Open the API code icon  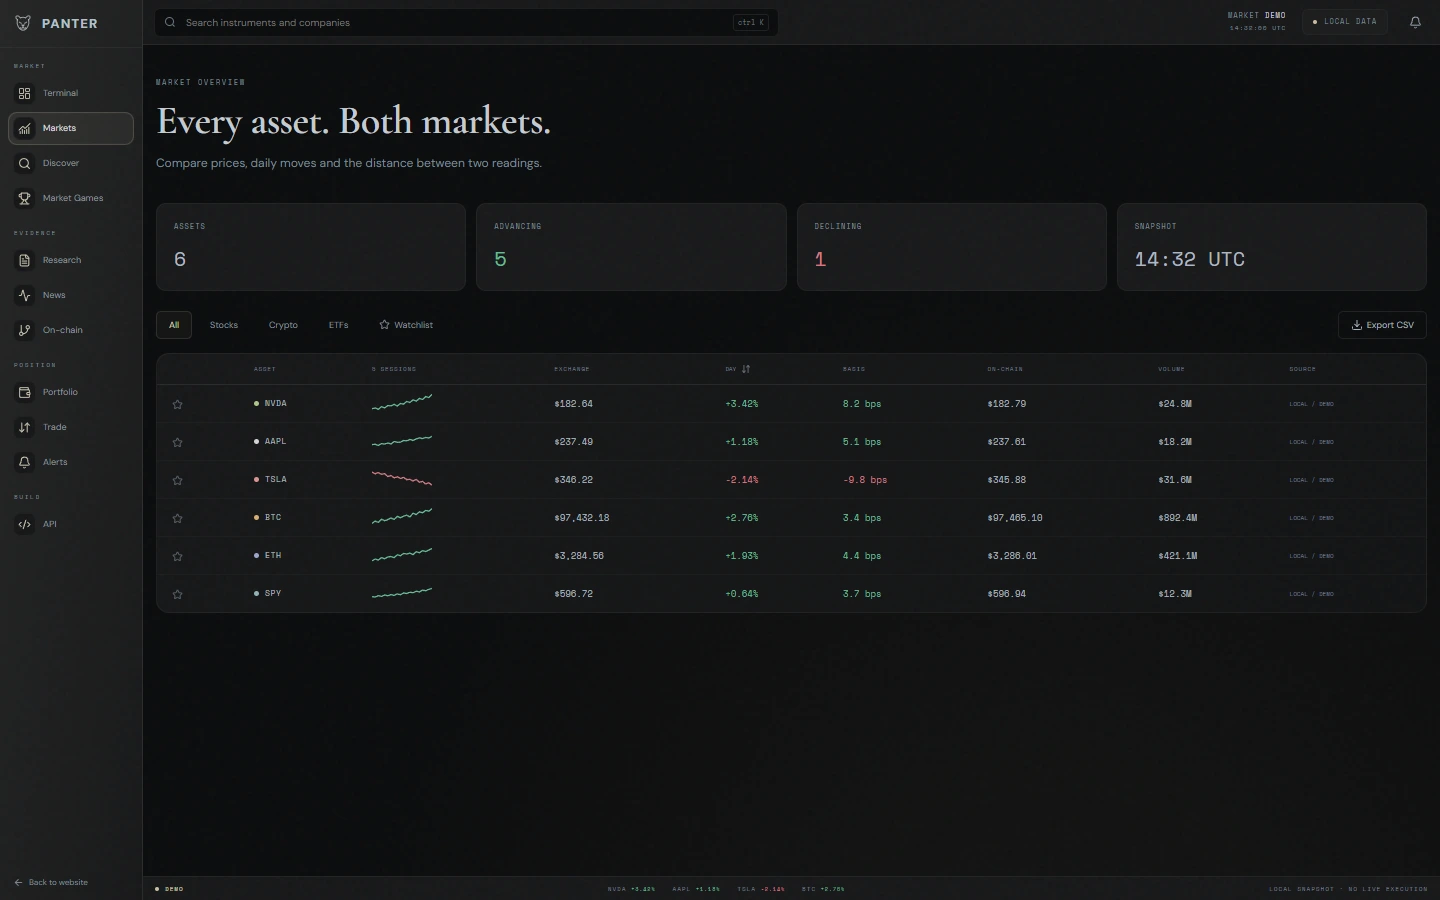point(25,524)
